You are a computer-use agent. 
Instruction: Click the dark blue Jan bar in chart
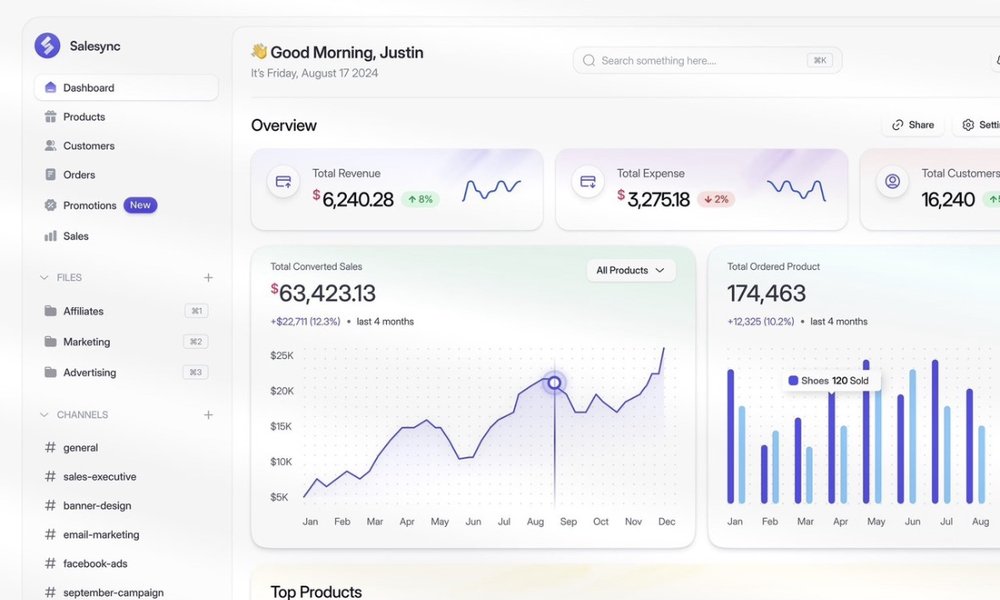coord(731,436)
